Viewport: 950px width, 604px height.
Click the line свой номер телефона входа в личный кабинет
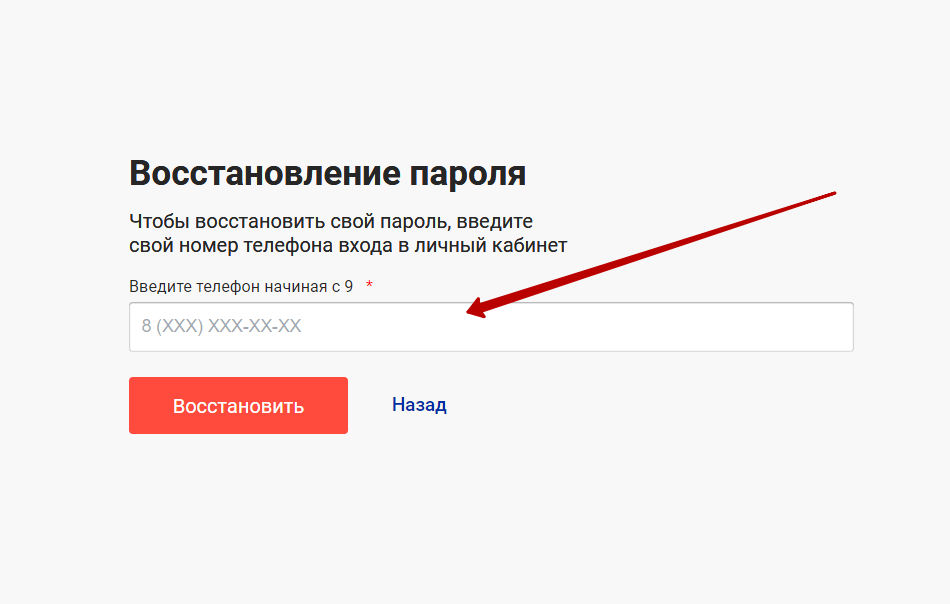347,245
